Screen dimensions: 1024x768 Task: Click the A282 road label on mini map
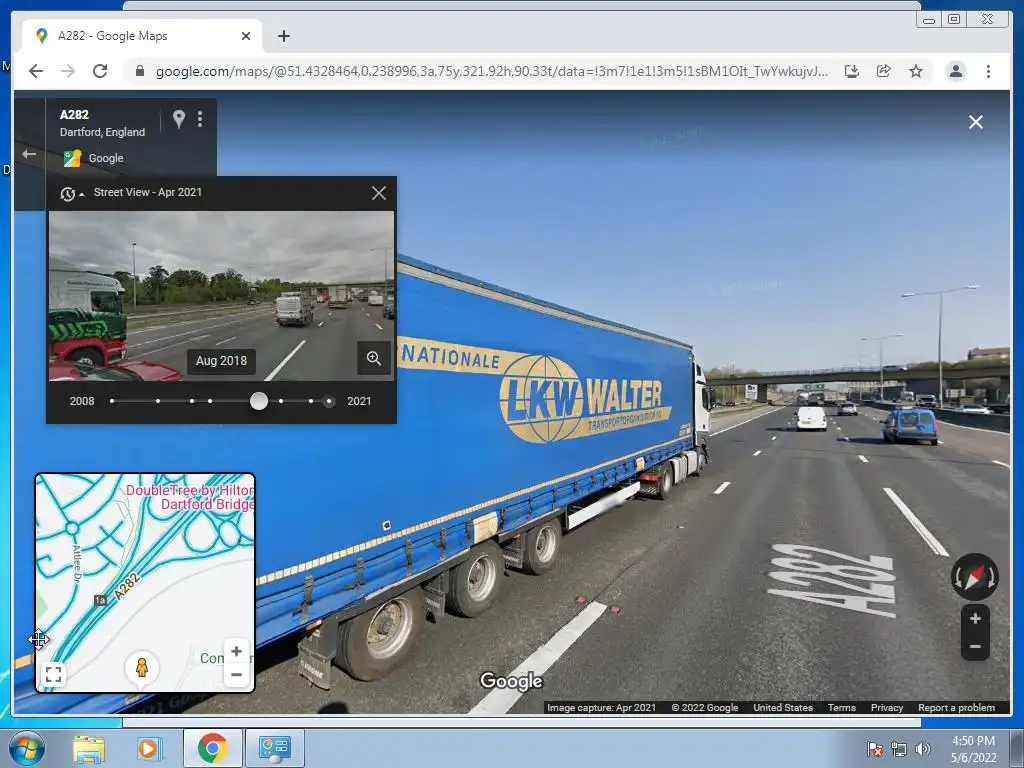(x=127, y=586)
